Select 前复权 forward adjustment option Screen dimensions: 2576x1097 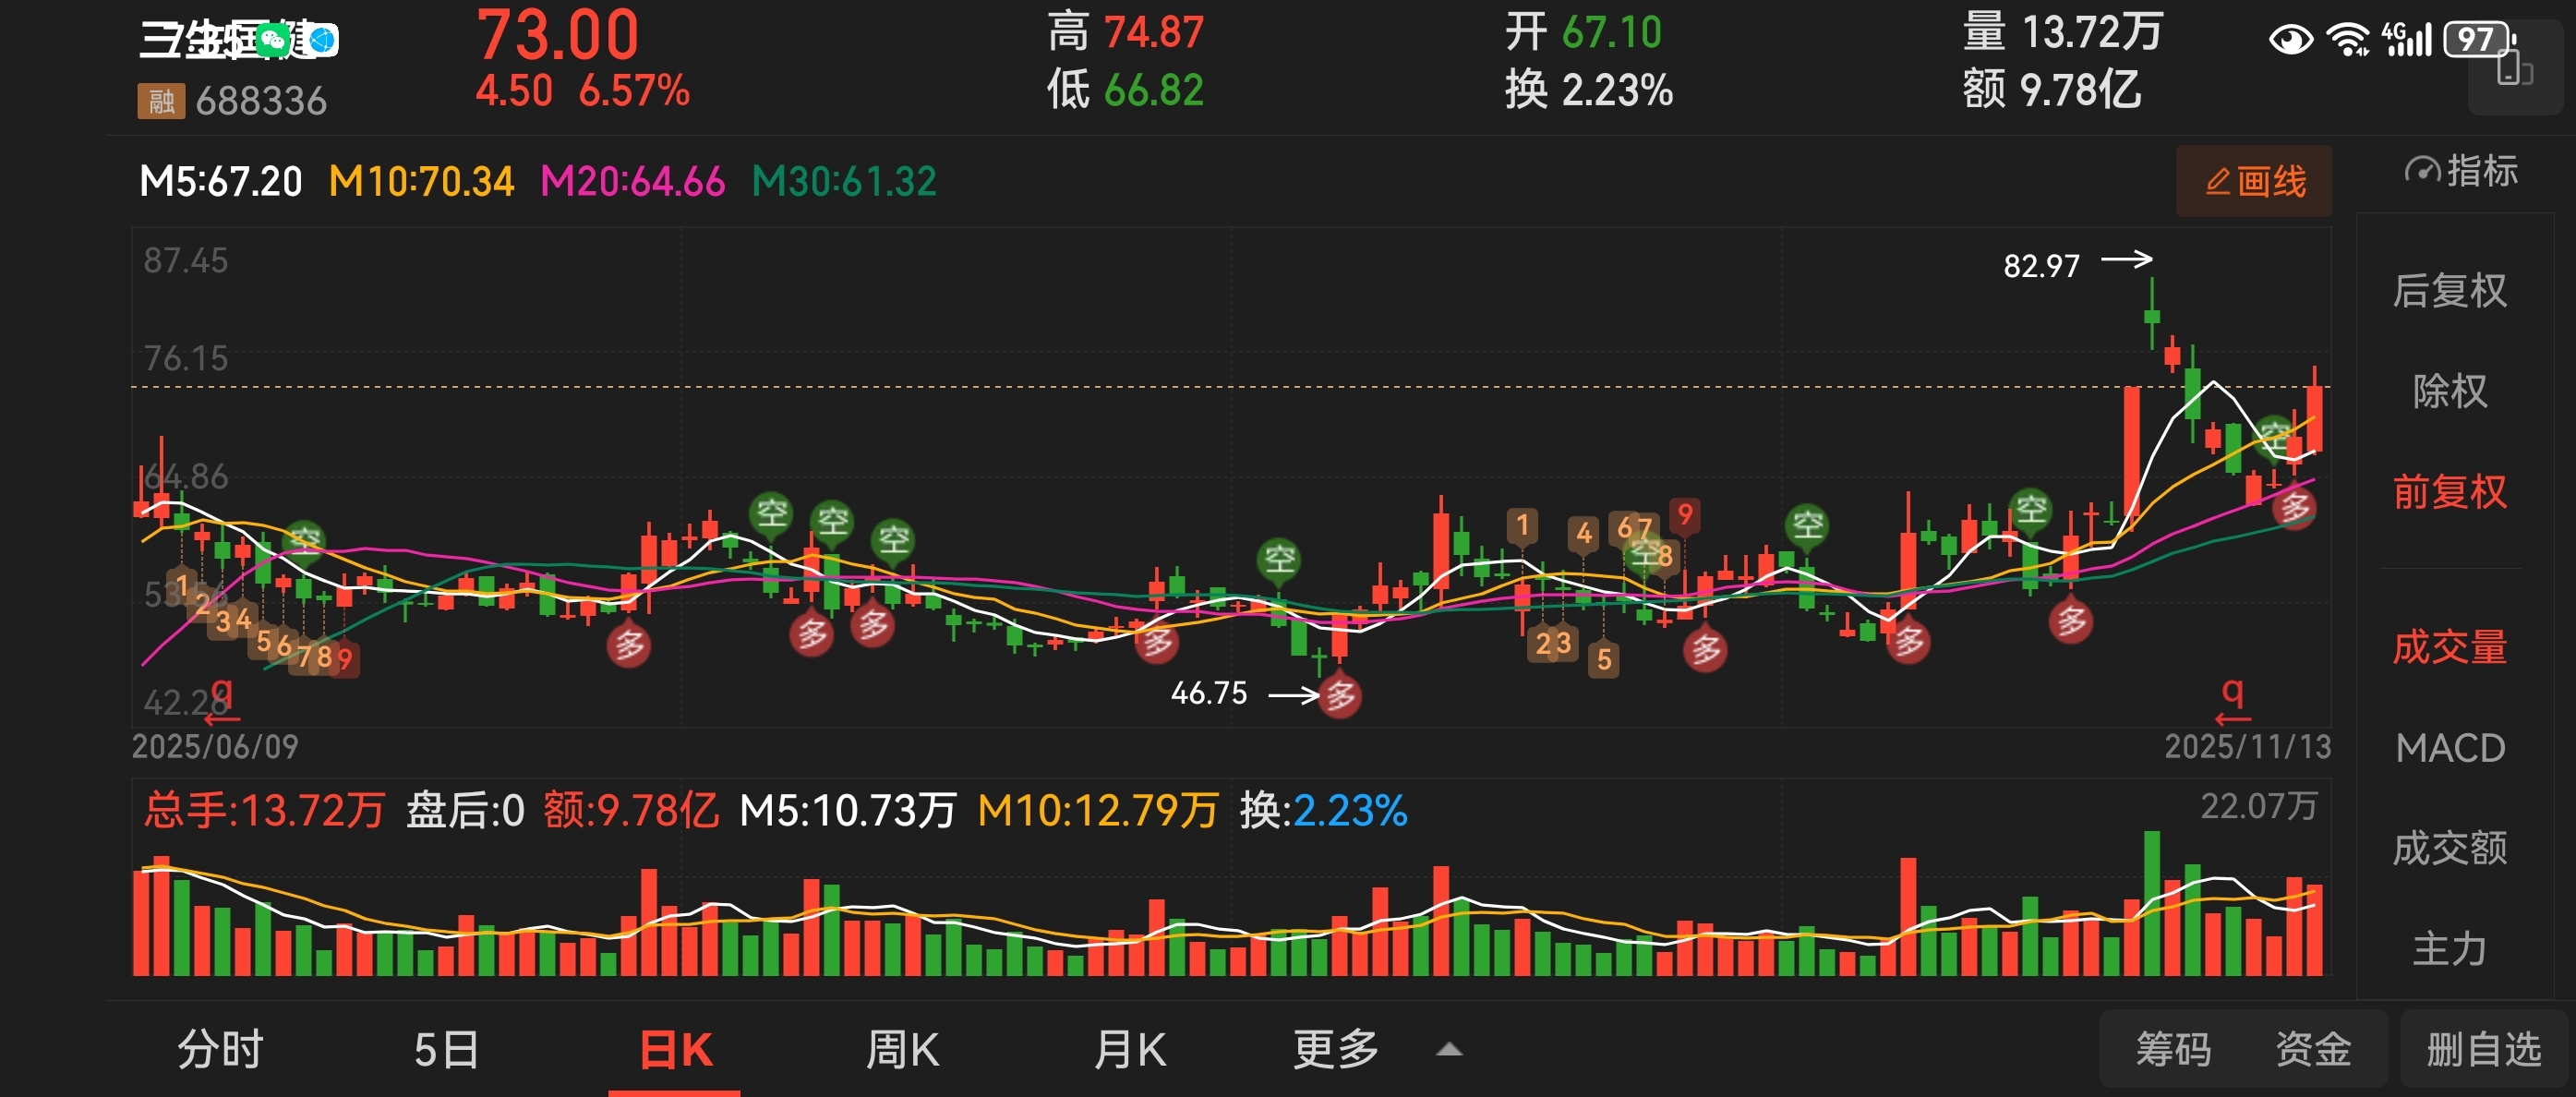point(2449,492)
